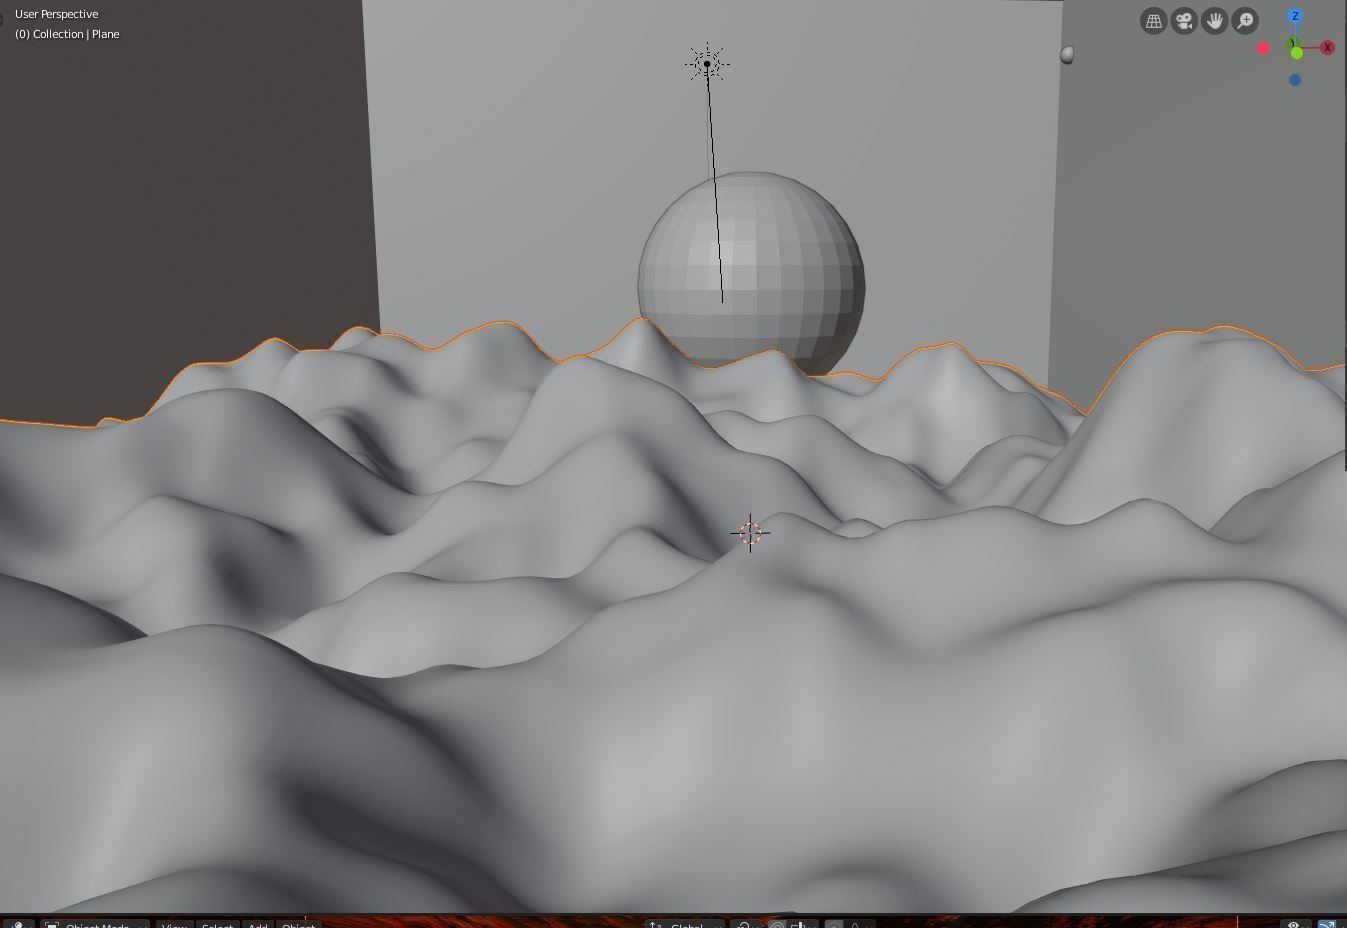Click the Z axis on navigation gizmo
This screenshot has height=928, width=1347.
tap(1295, 16)
